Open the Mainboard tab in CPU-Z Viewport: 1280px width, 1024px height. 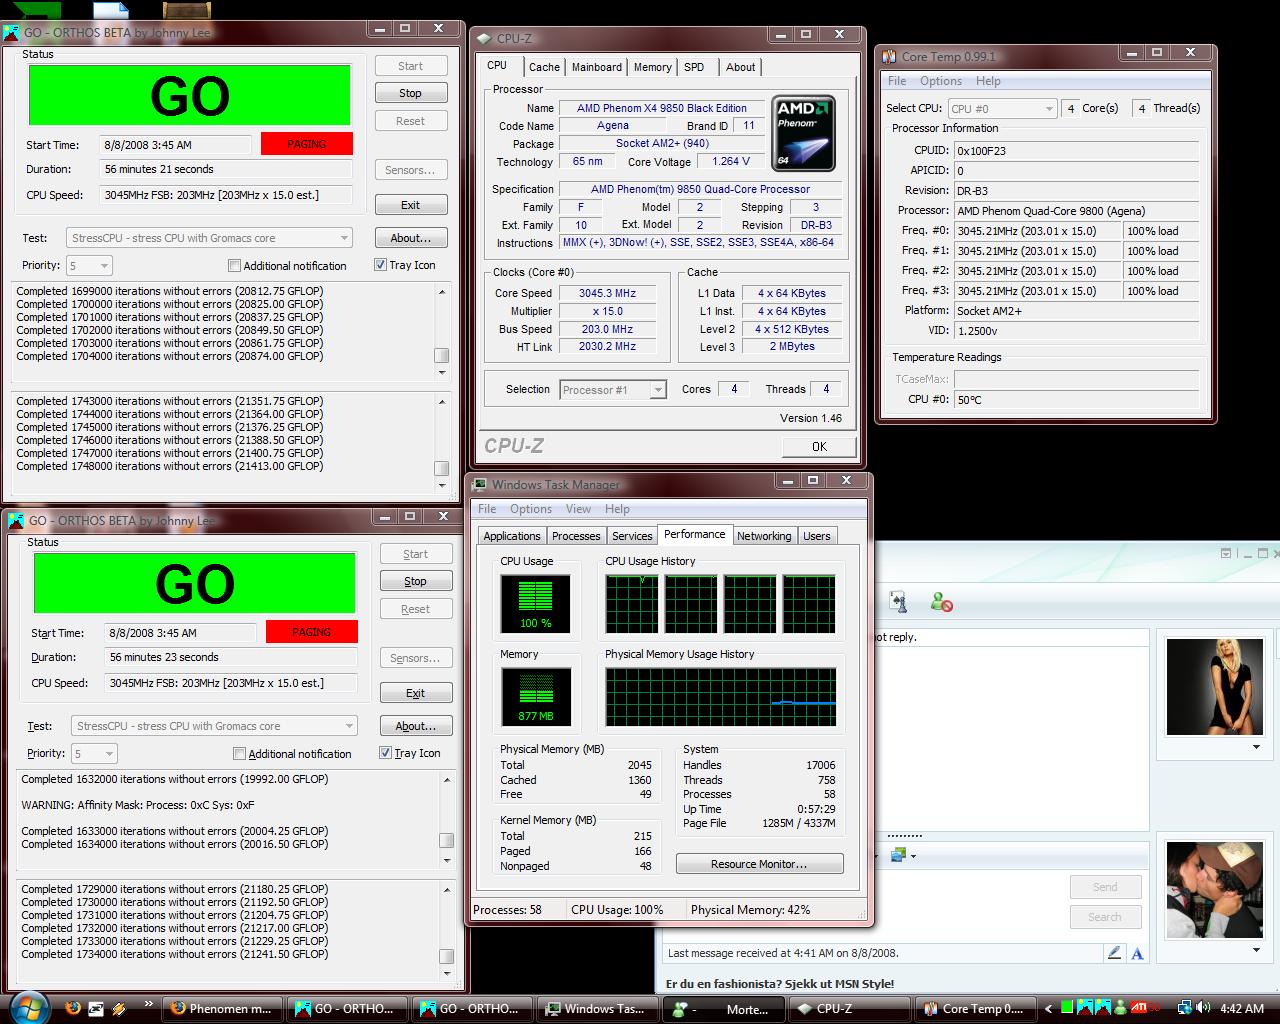(x=597, y=67)
